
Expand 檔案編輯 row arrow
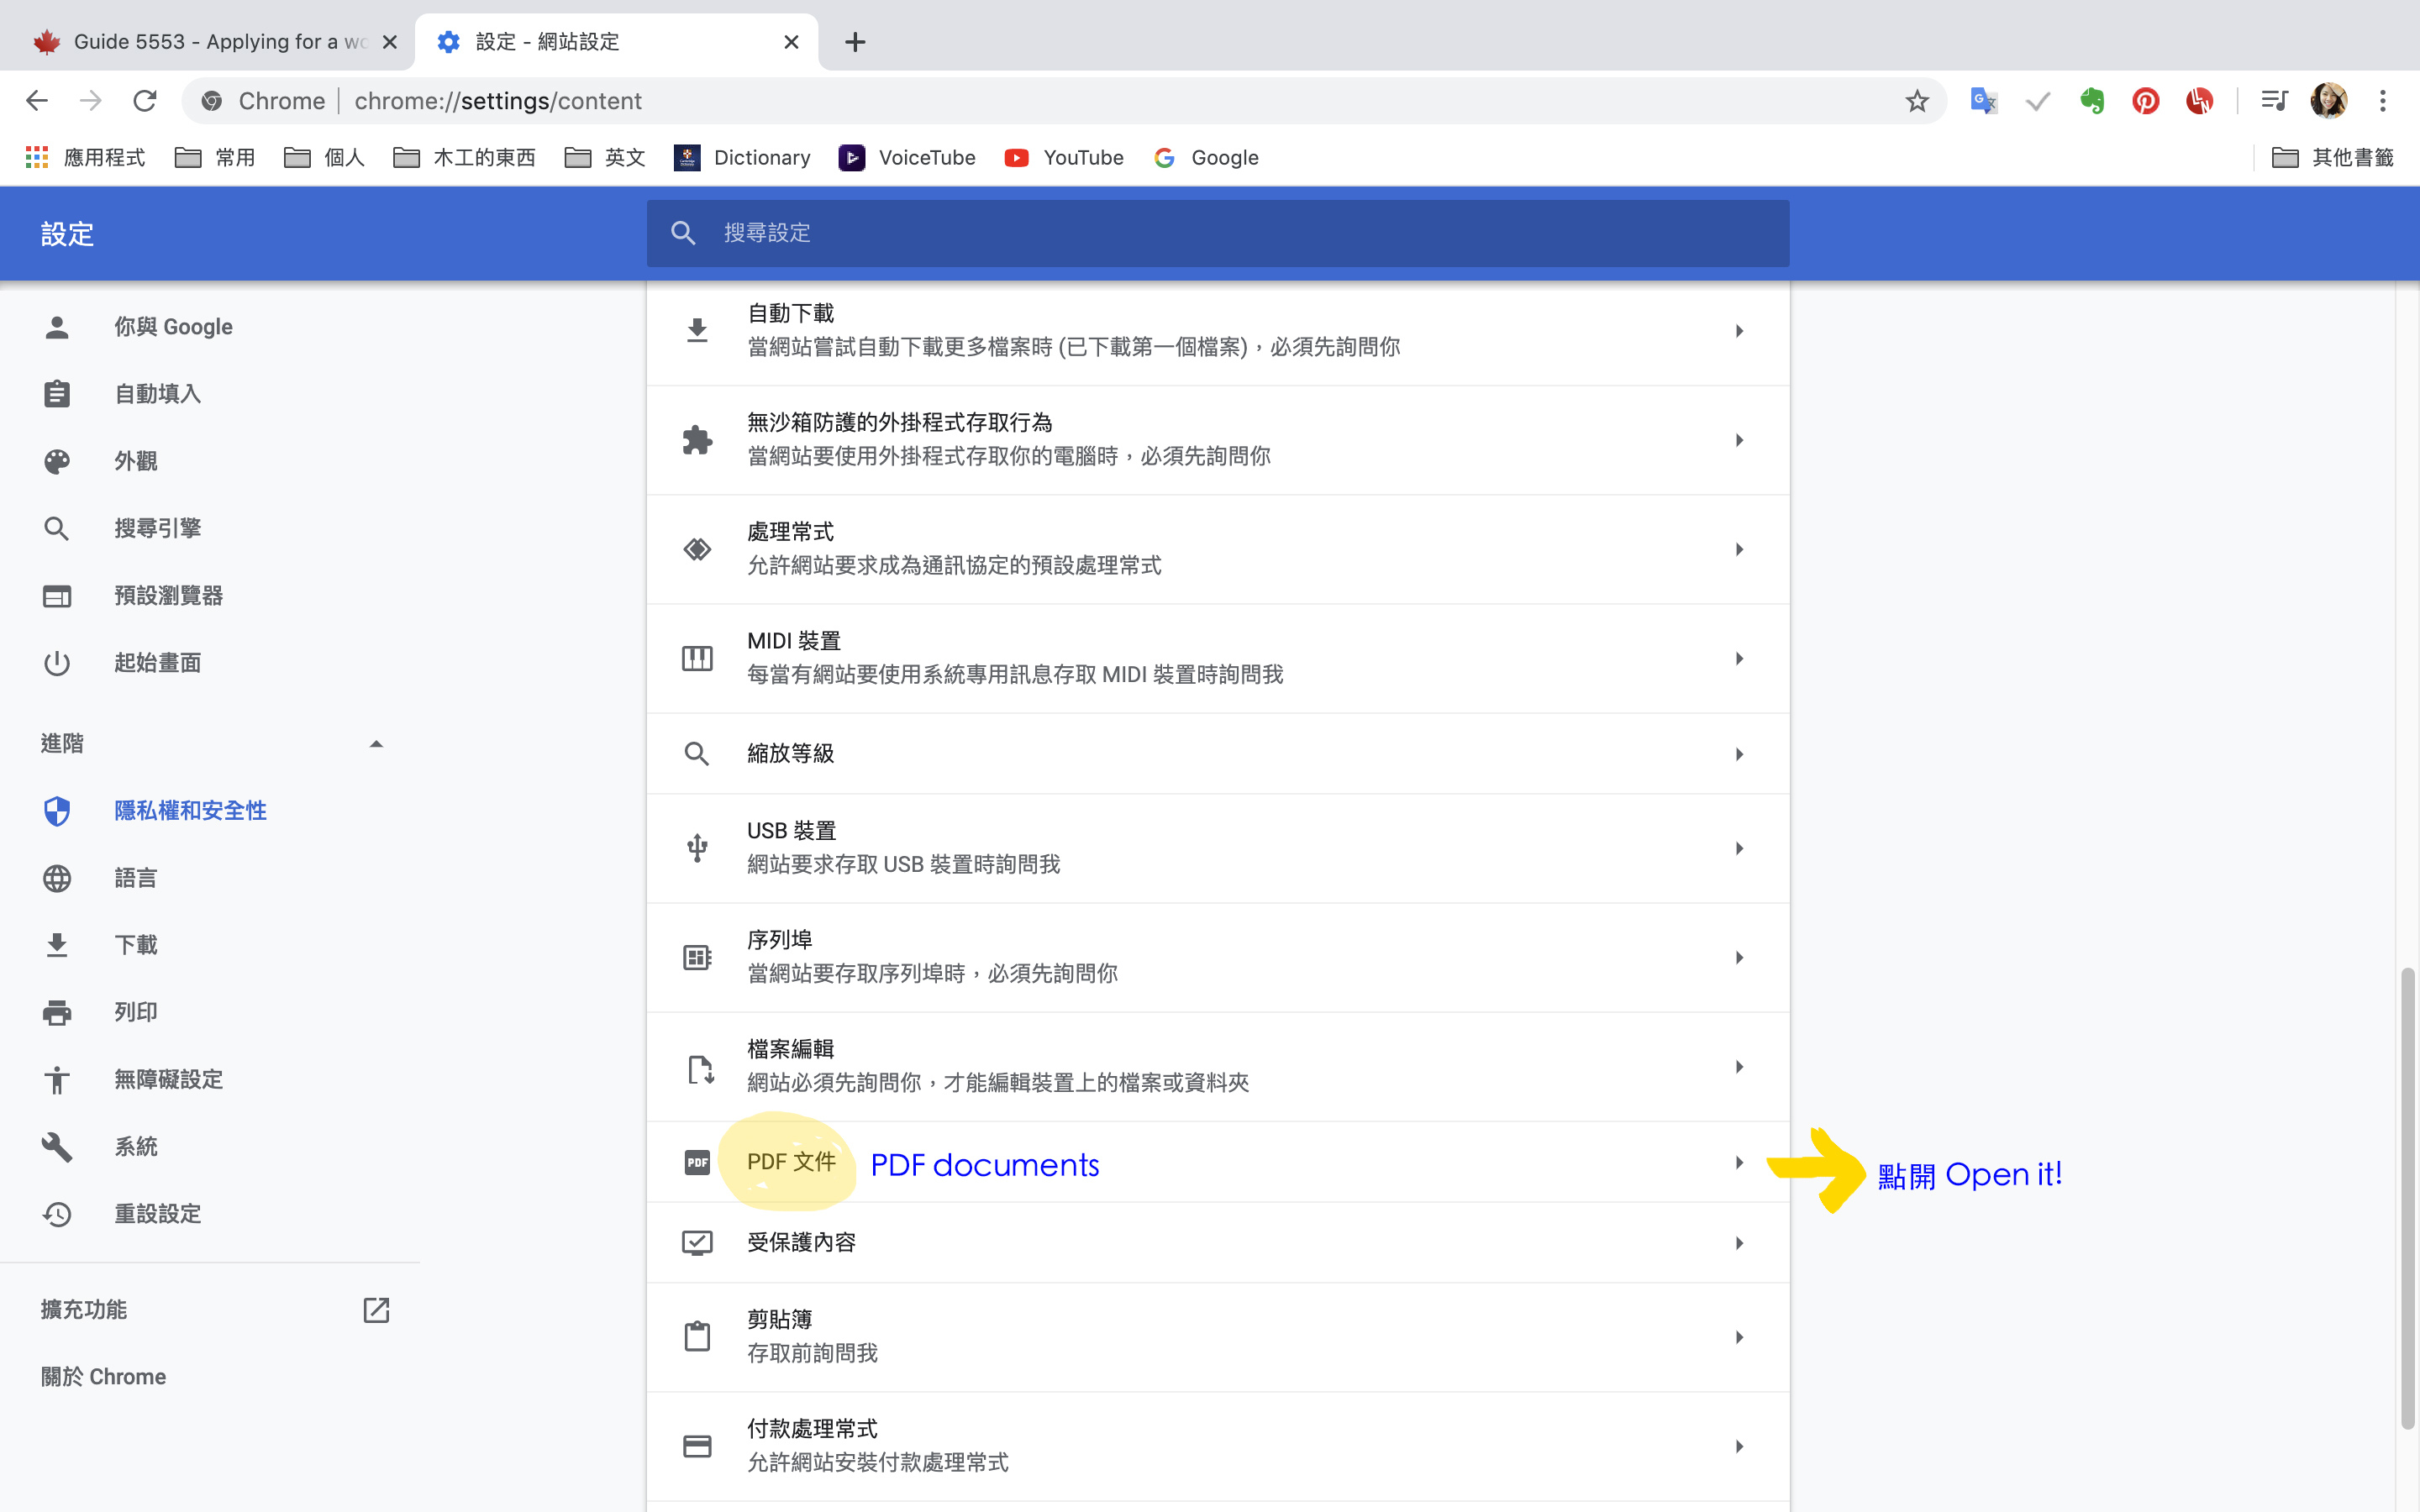(1739, 1067)
